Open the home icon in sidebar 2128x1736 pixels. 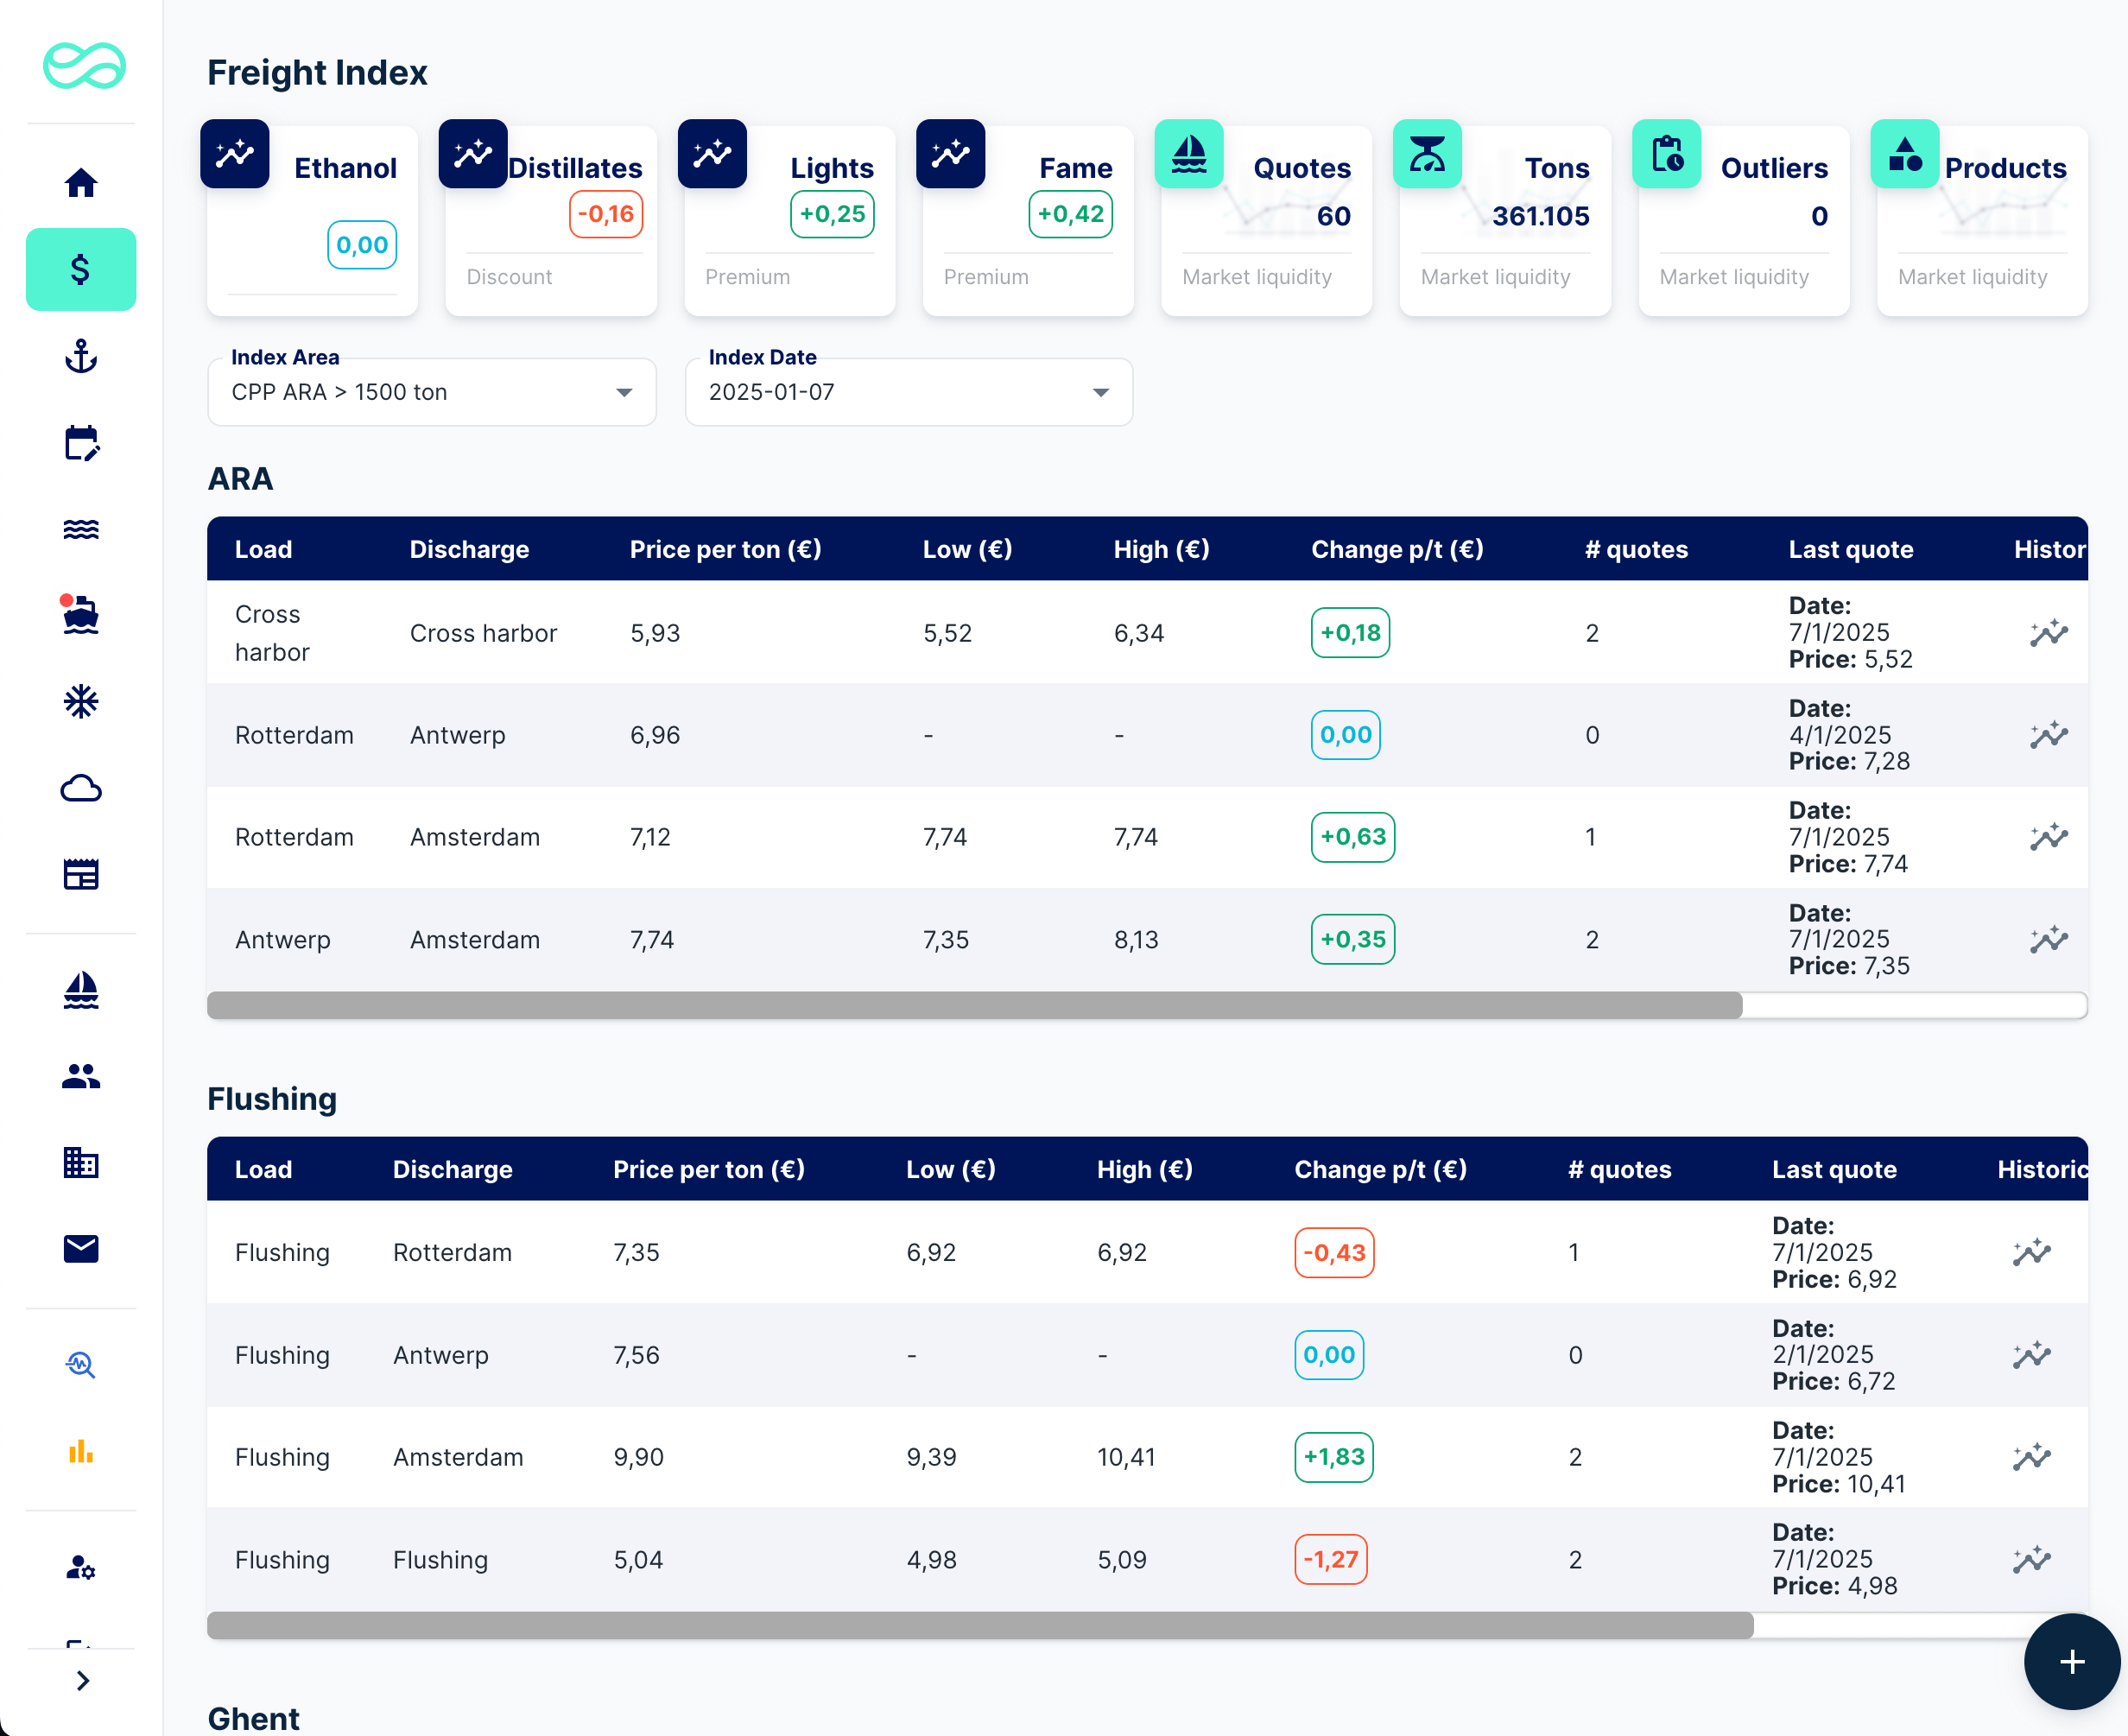pos(81,183)
